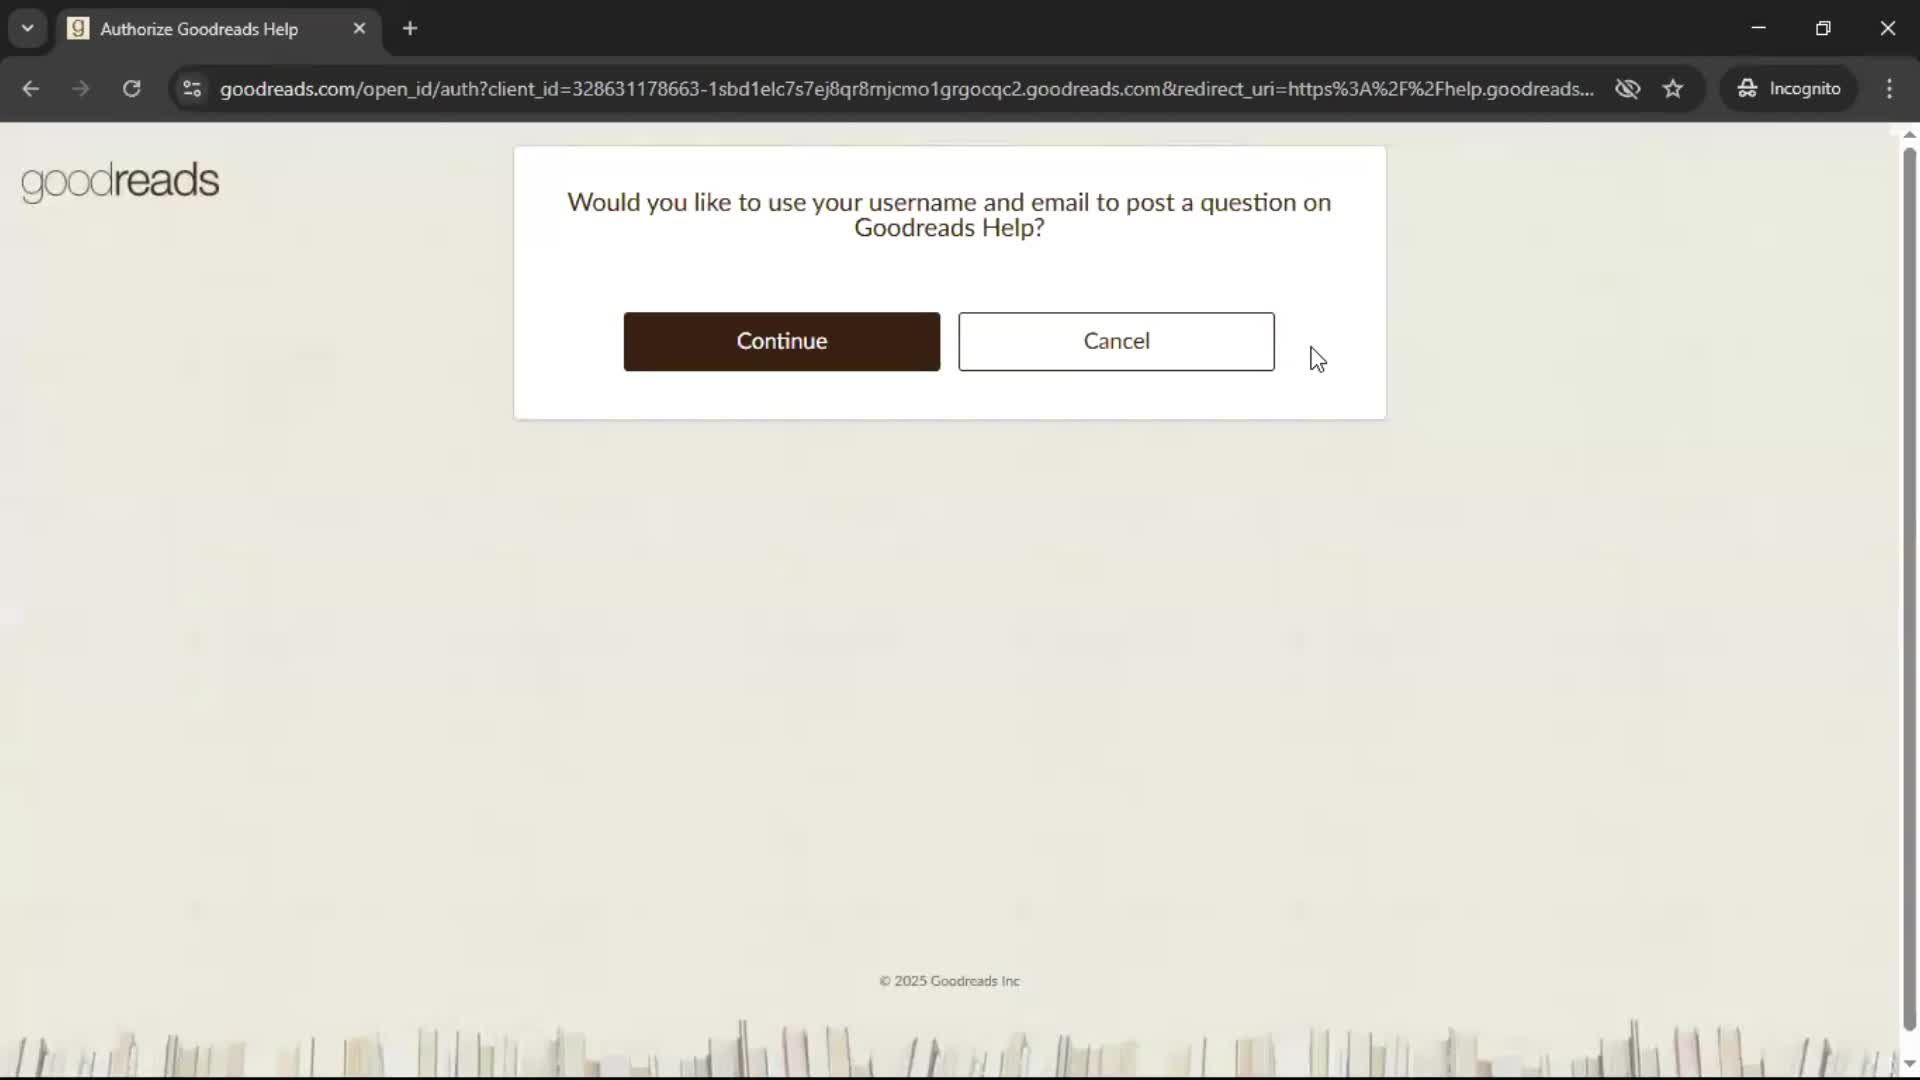Open the goodreads logo homepage link
This screenshot has width=1920, height=1080.
120,181
